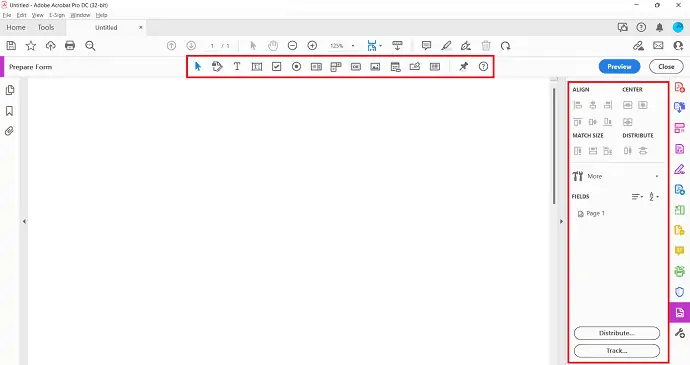Select the Add Check Box tool

pyautogui.click(x=276, y=67)
